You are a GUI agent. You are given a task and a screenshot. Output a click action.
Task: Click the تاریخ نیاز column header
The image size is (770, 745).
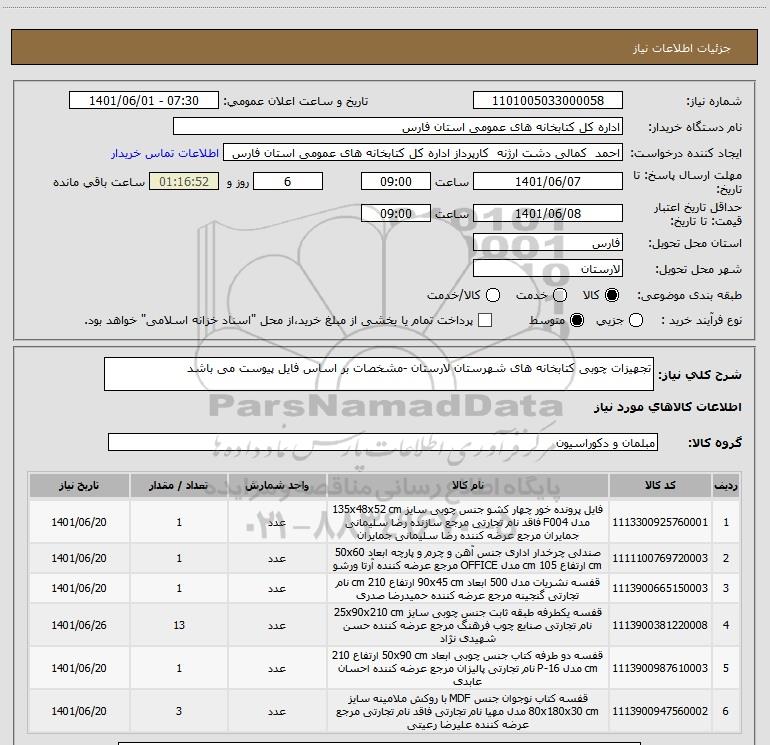(x=79, y=486)
